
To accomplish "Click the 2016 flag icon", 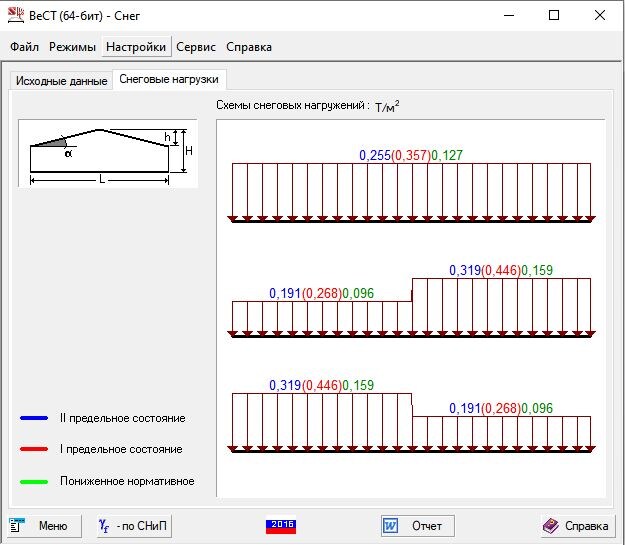I will pyautogui.click(x=281, y=526).
